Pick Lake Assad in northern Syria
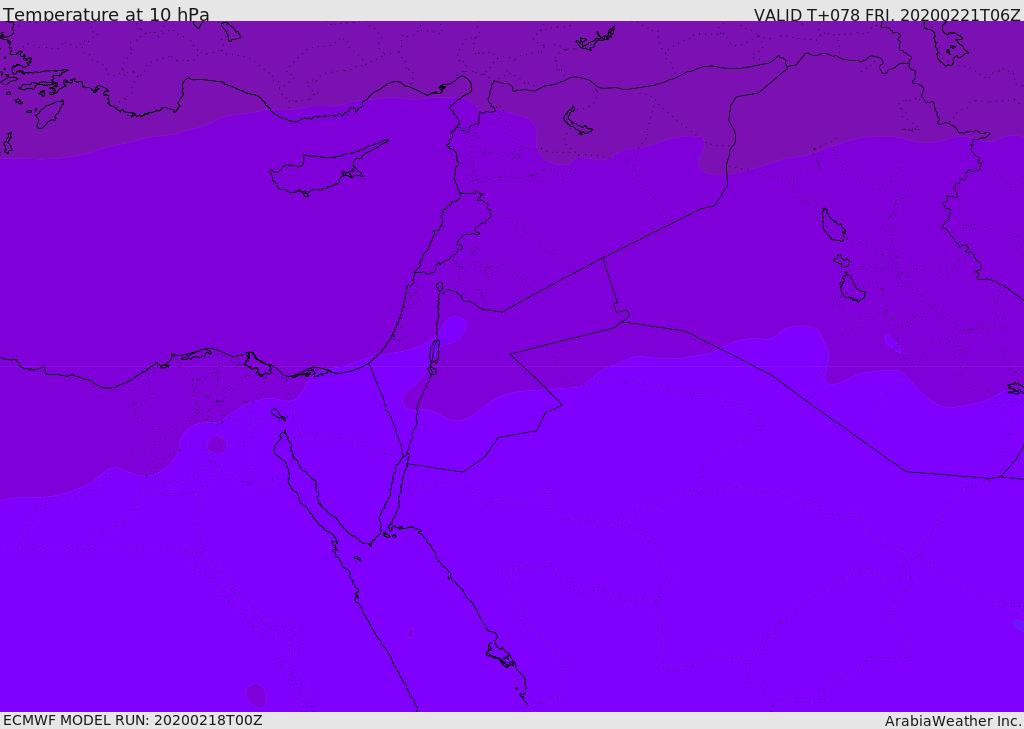 577,122
